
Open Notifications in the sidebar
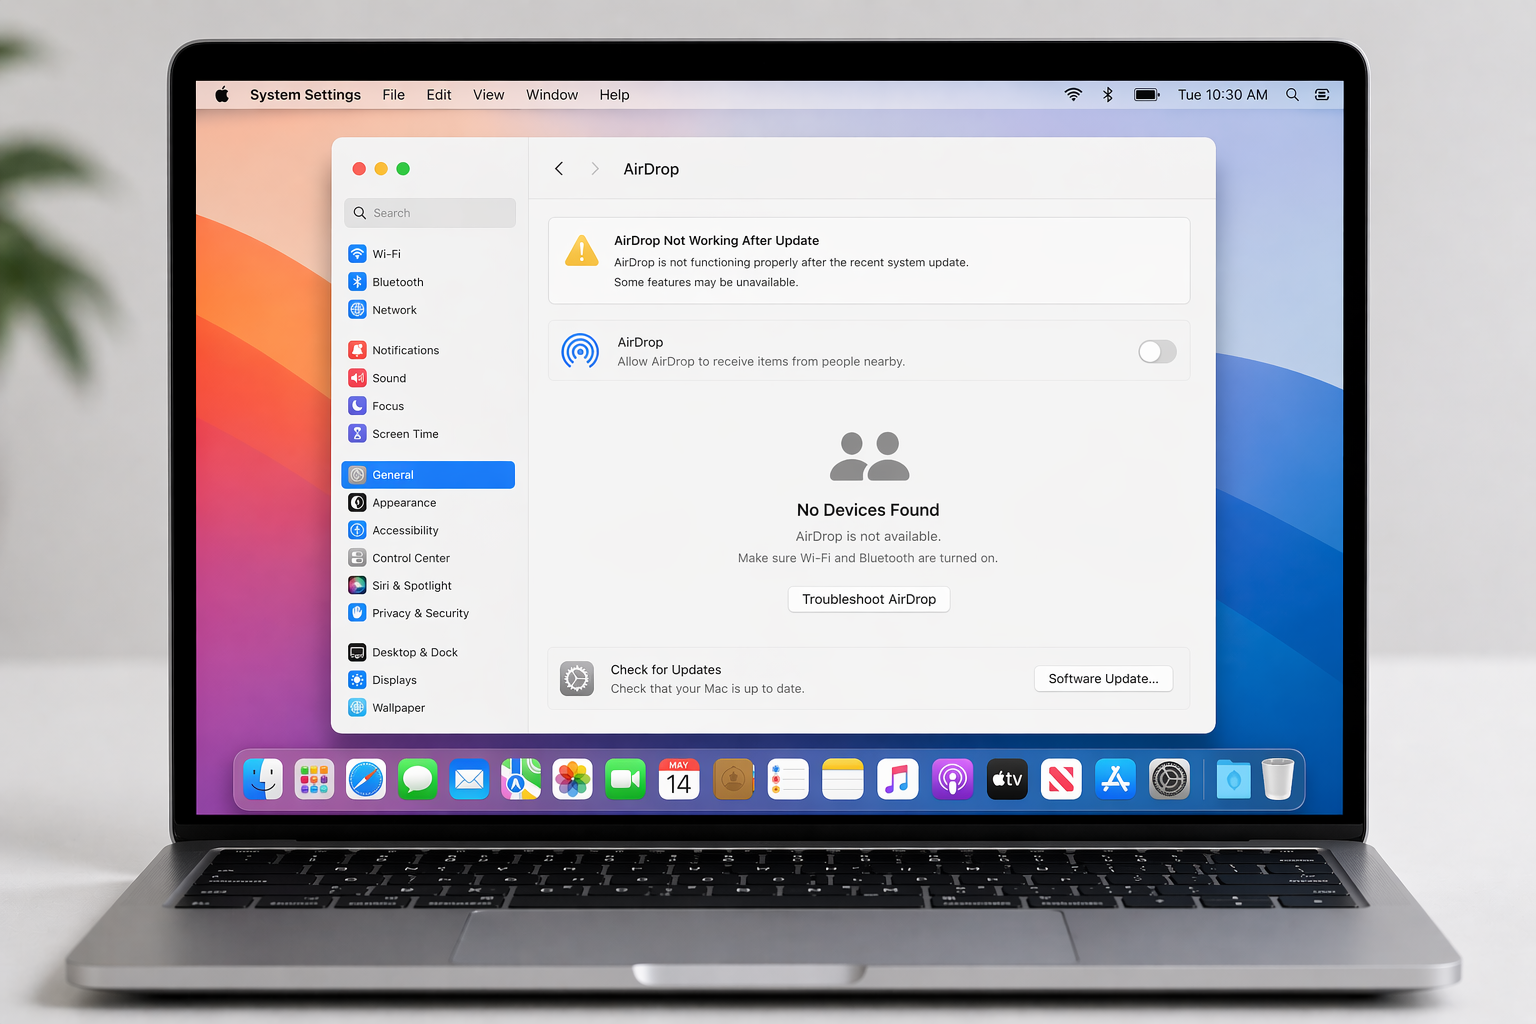tap(428, 350)
